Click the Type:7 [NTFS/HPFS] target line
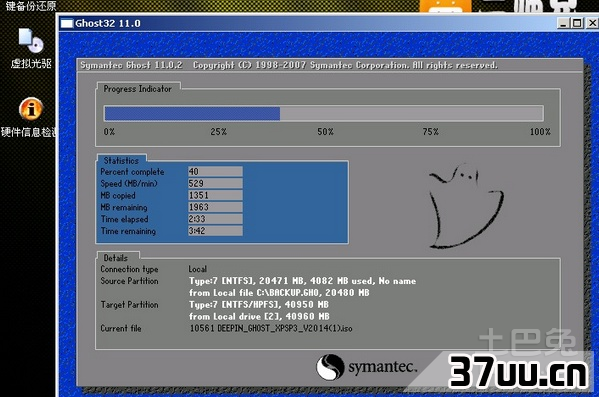The image size is (599, 397). tap(259, 305)
